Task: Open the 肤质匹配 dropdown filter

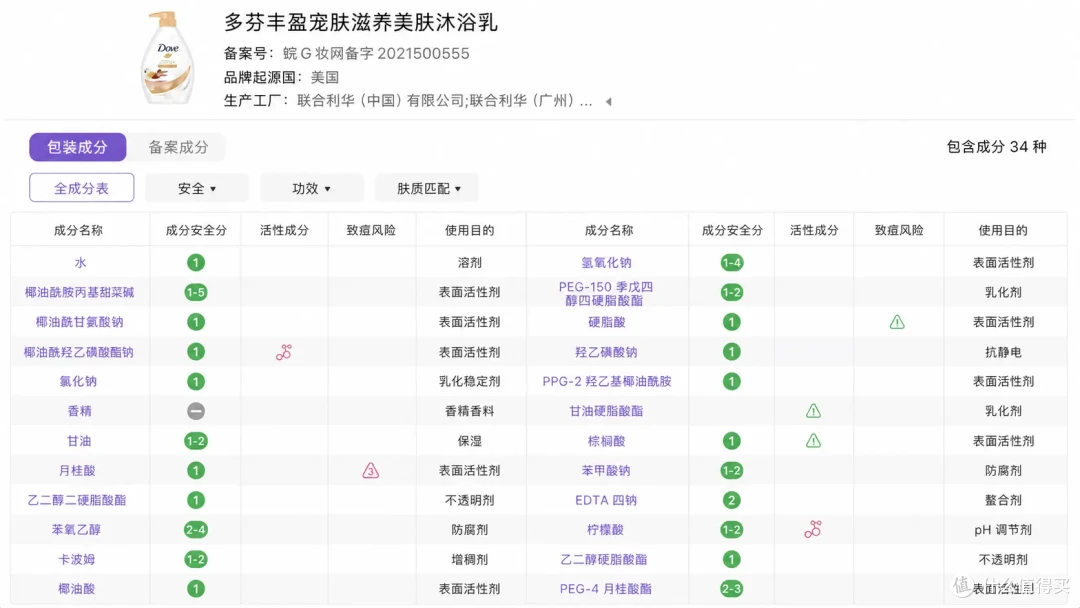Action: (428, 188)
